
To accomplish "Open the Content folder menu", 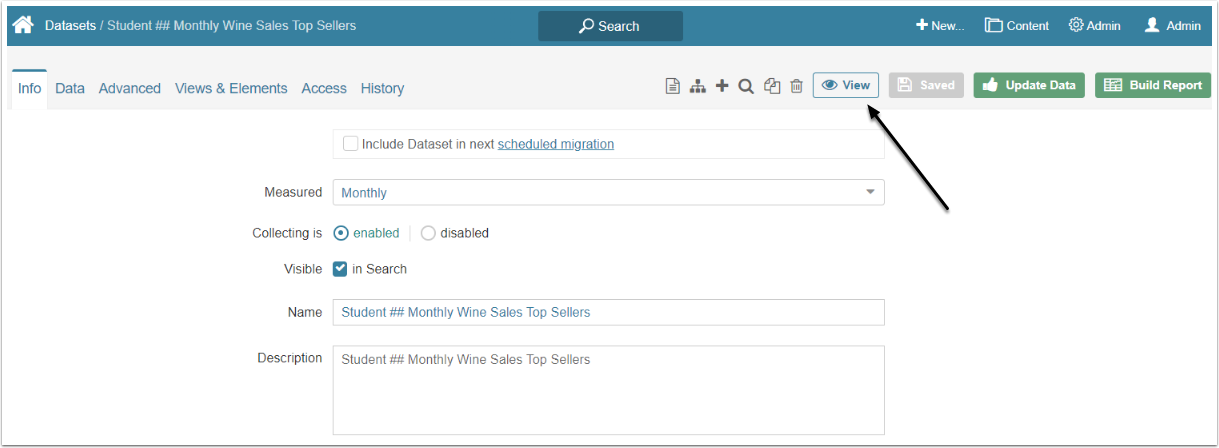I will pos(1016,25).
